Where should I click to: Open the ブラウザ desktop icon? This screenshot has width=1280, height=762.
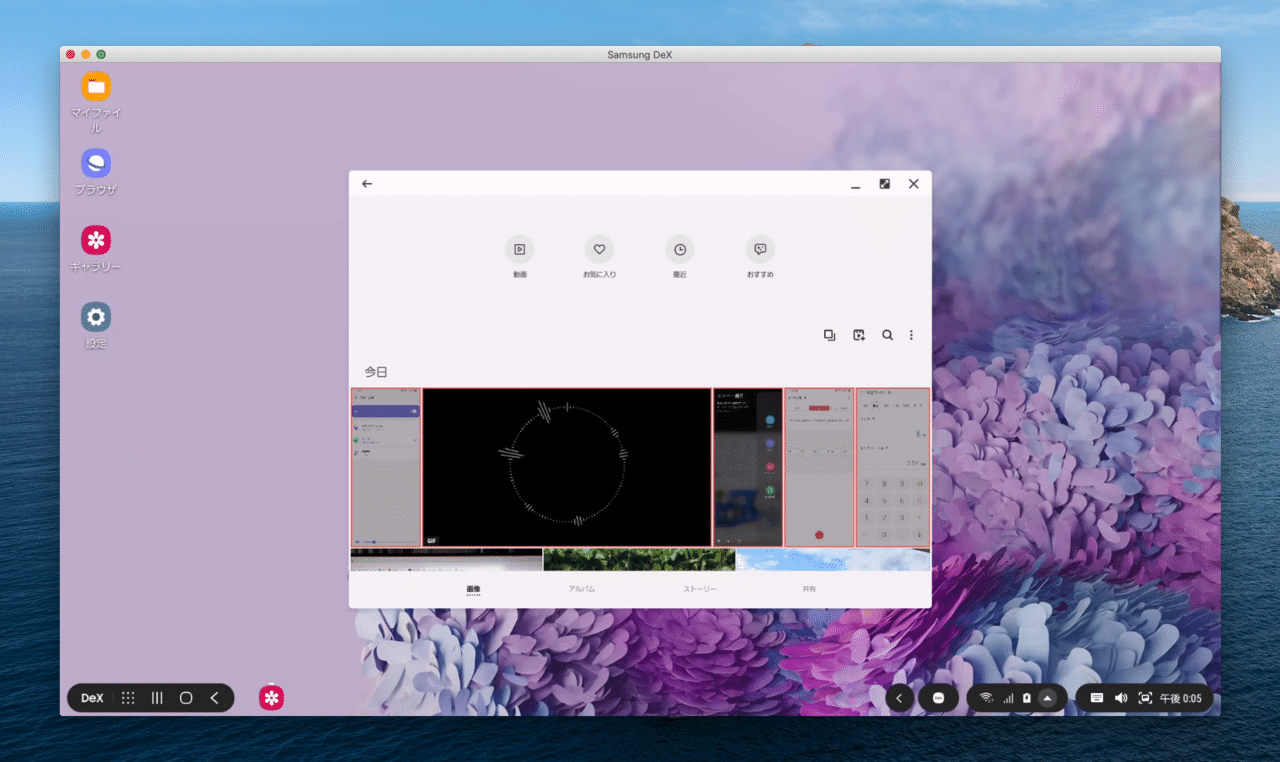click(96, 163)
